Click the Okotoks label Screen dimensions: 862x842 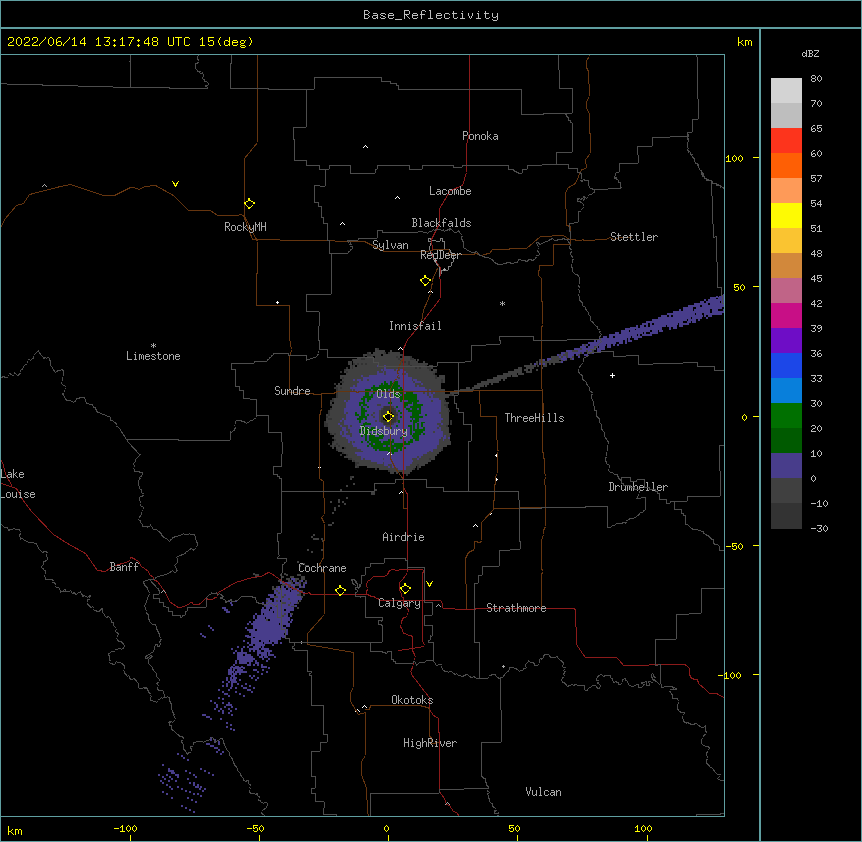(412, 700)
